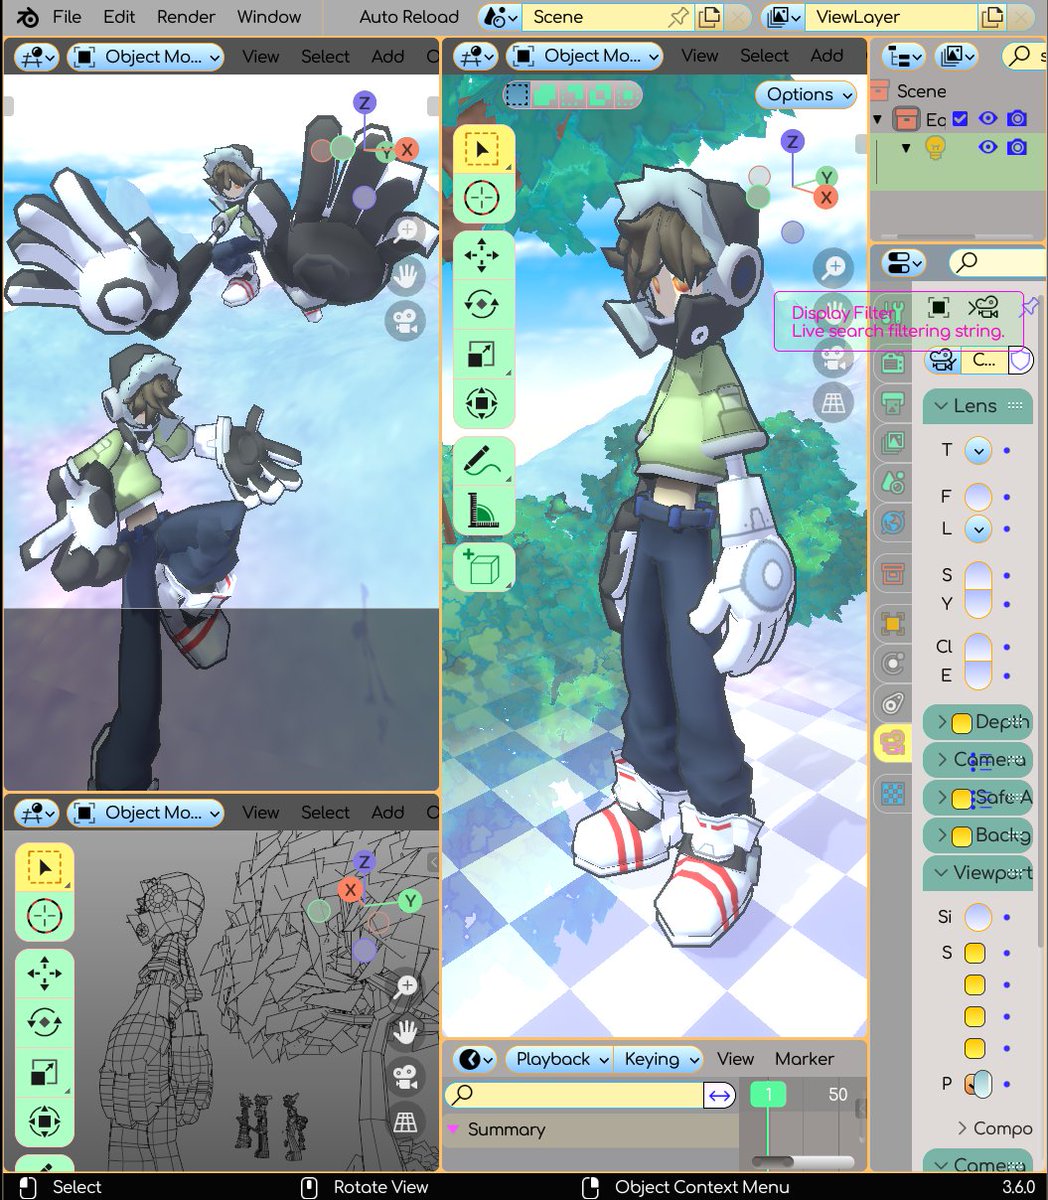
Task: Expand the Depth of Field panel
Action: [941, 722]
